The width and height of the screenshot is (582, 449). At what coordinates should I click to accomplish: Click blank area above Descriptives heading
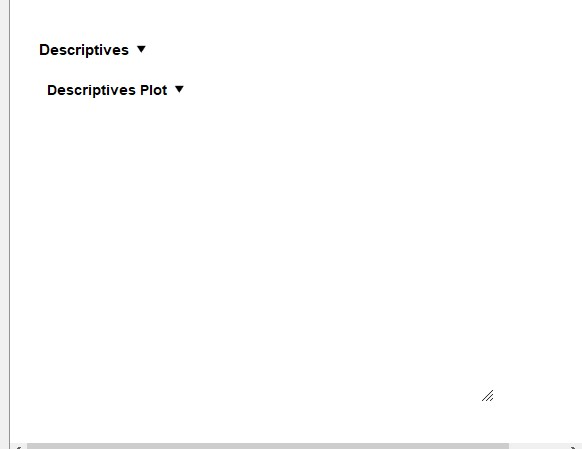(x=260, y=19)
